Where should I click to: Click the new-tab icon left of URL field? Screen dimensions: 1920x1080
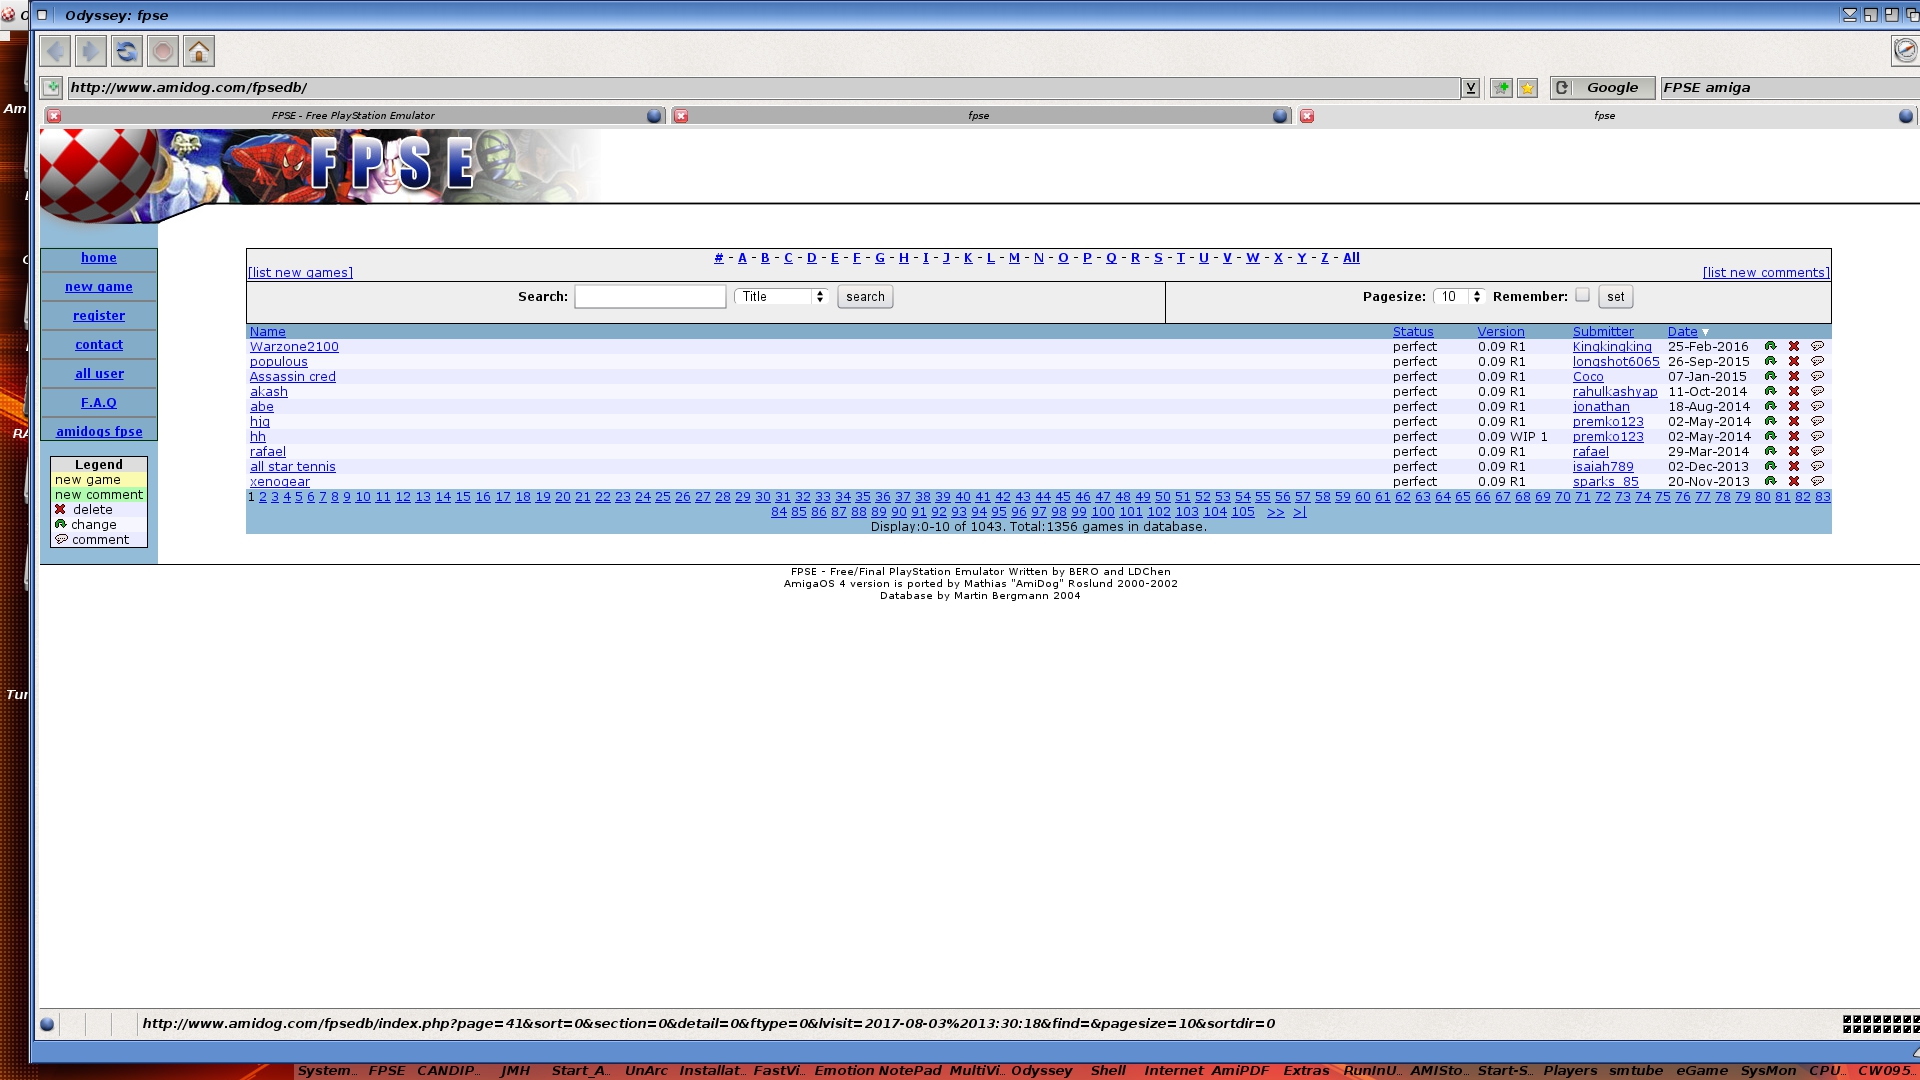[52, 88]
